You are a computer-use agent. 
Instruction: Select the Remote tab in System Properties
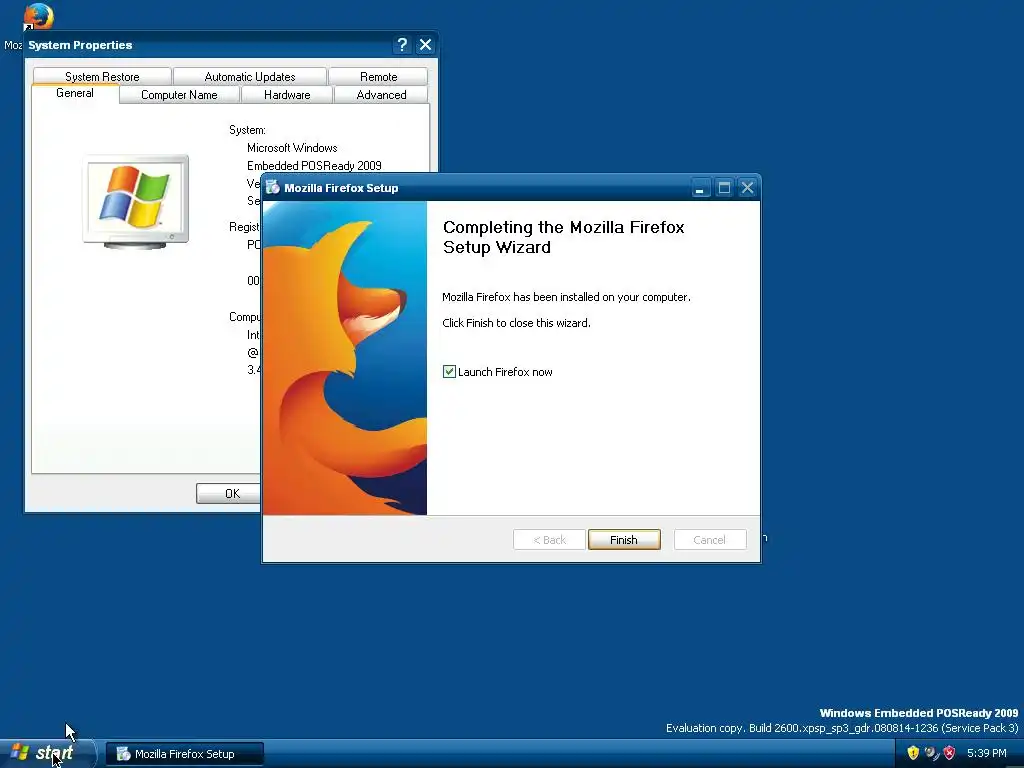[x=379, y=76]
